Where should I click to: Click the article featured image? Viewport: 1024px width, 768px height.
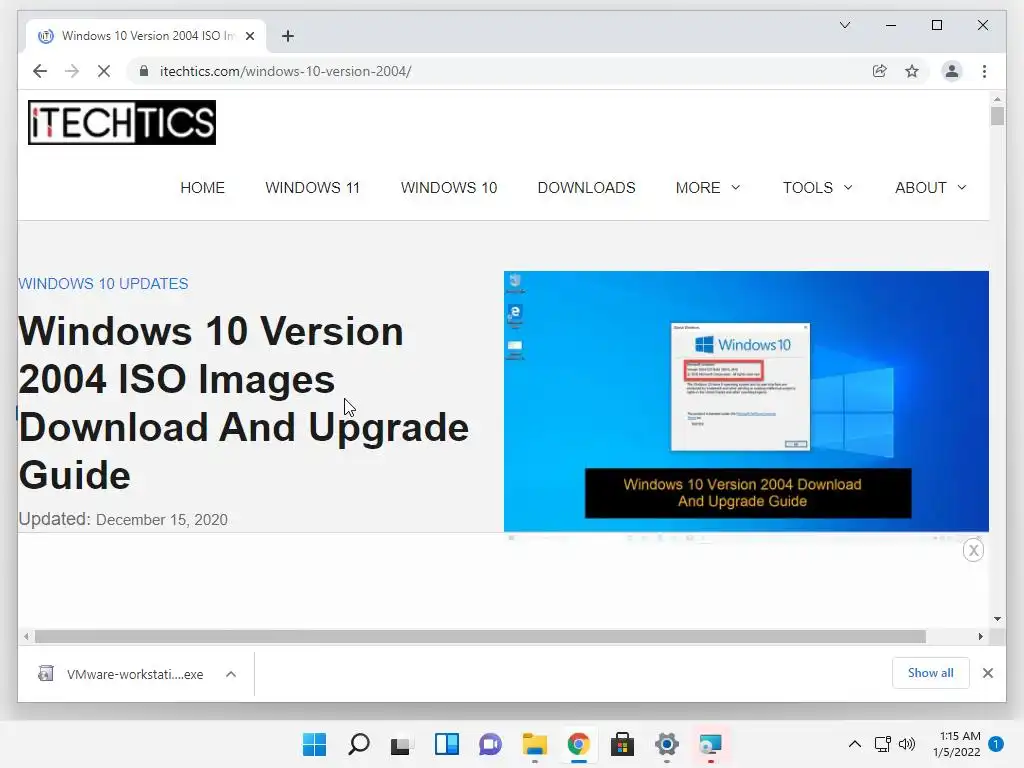point(746,401)
